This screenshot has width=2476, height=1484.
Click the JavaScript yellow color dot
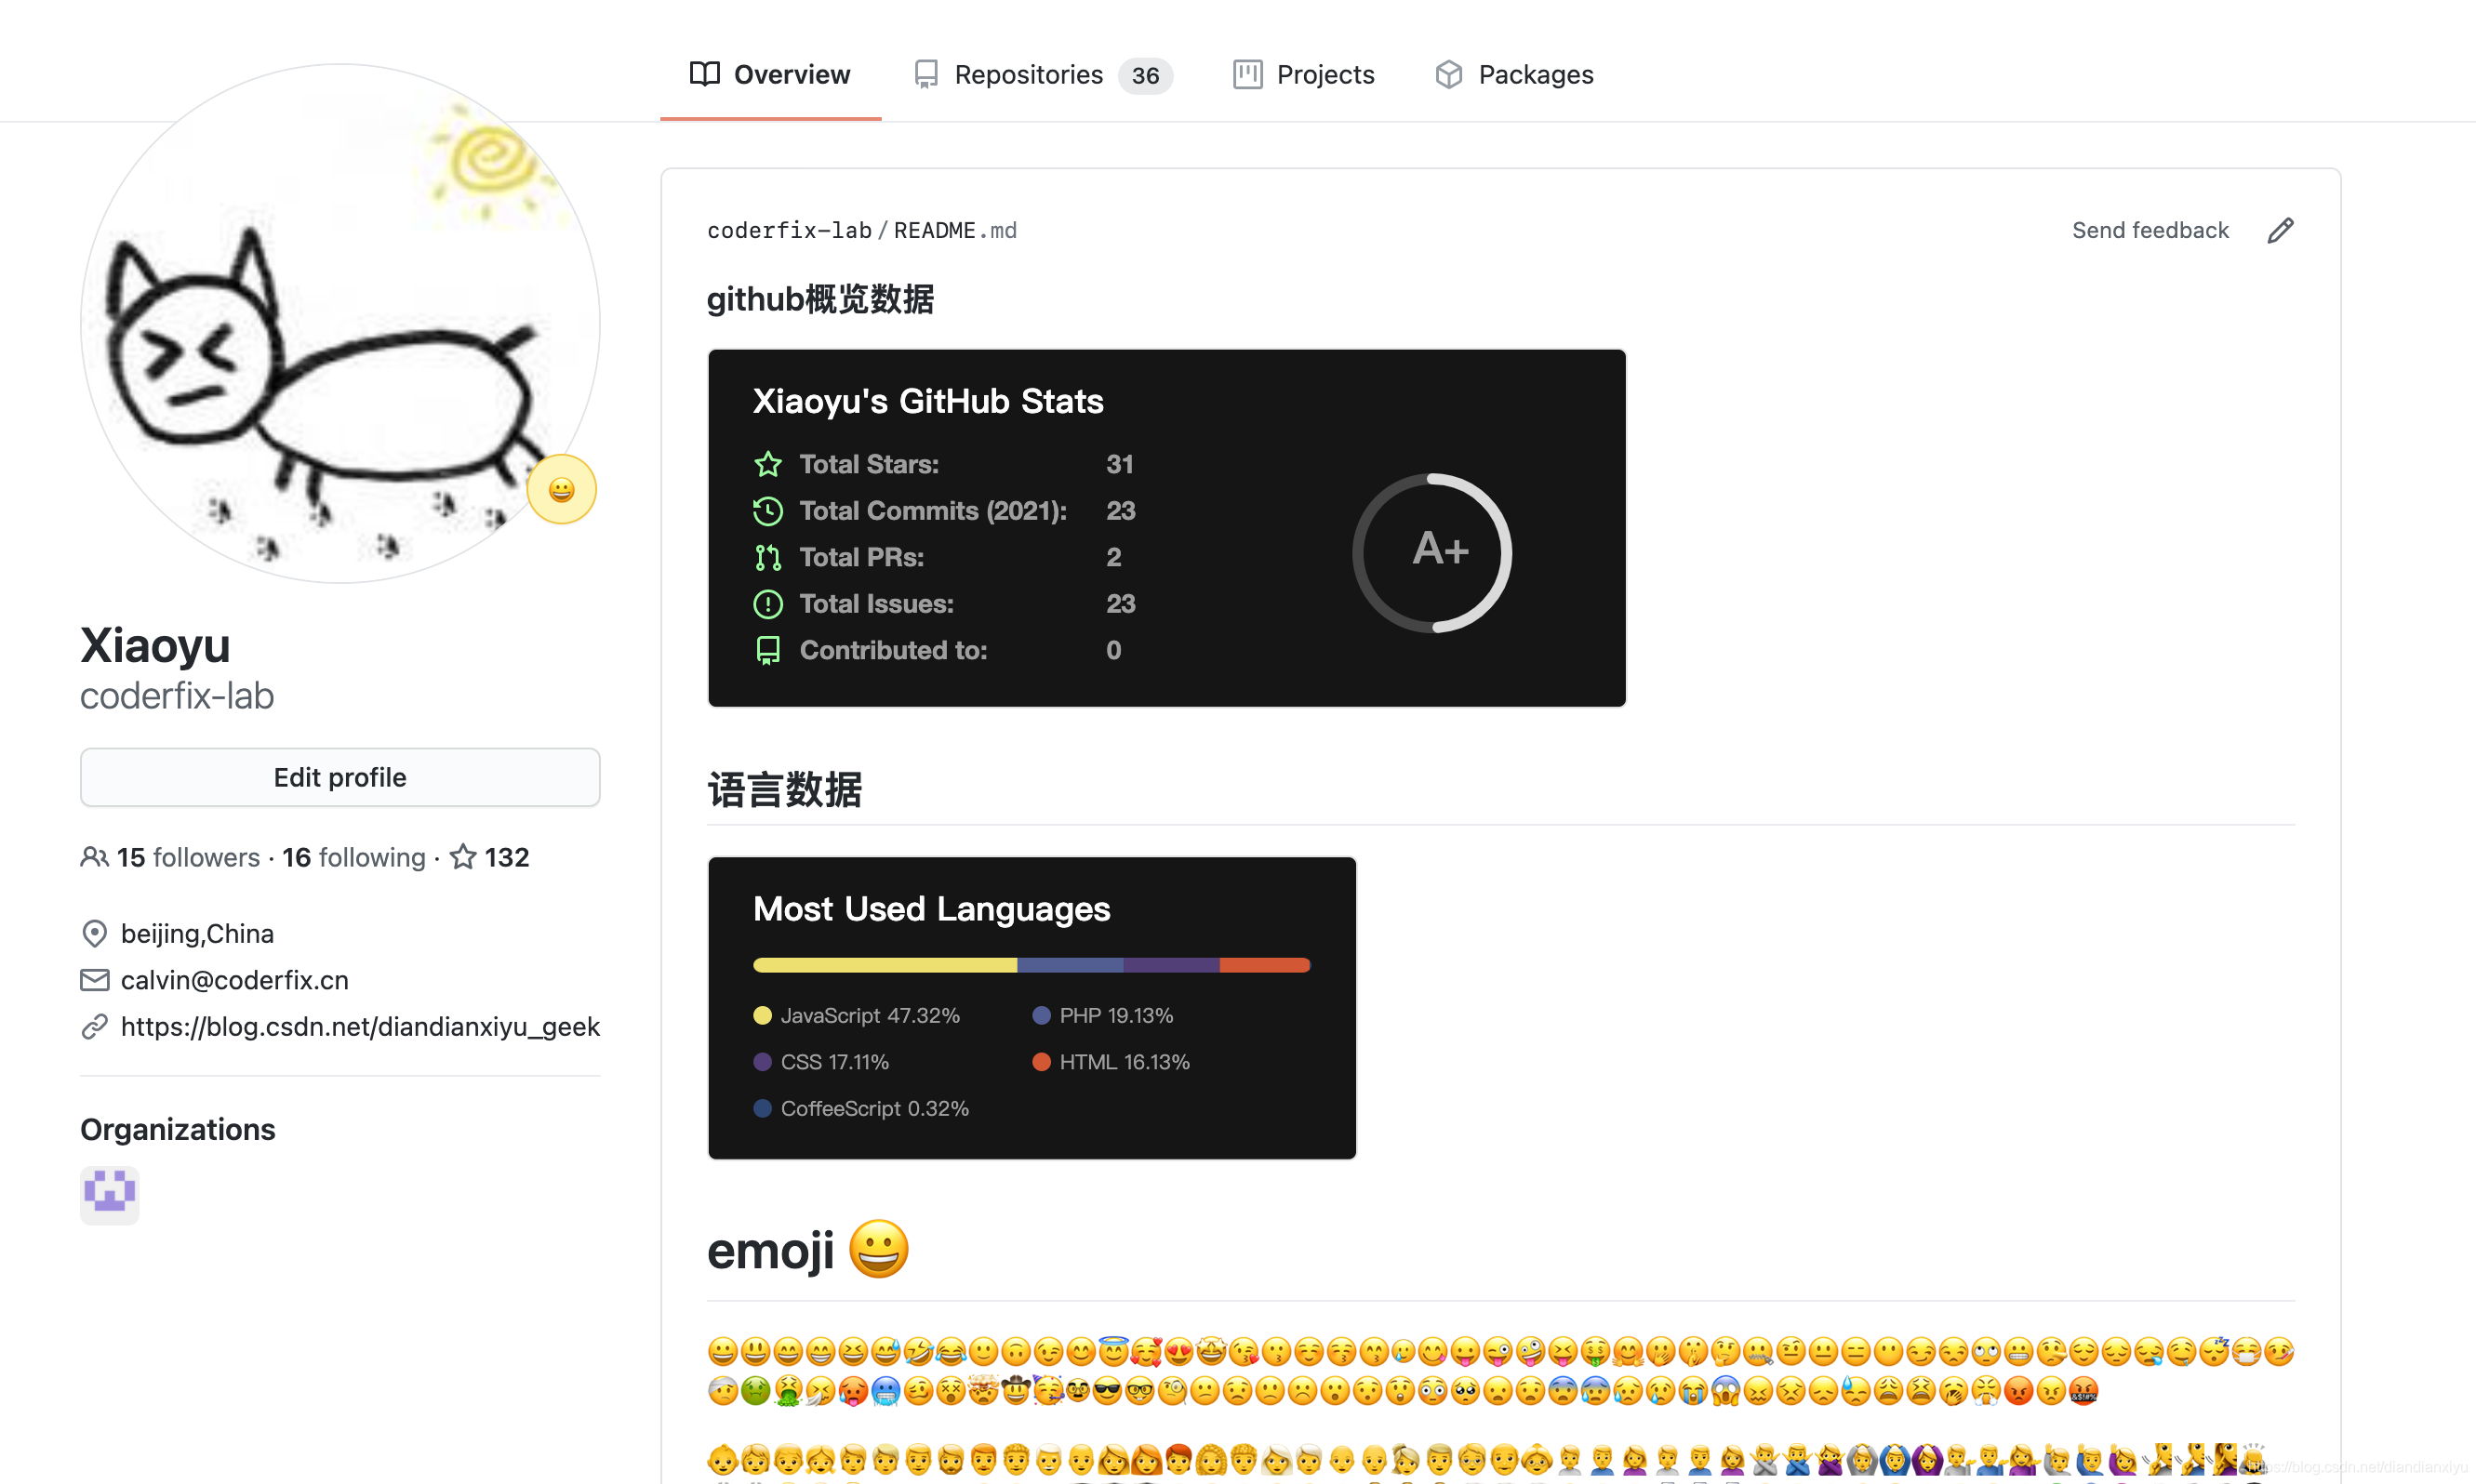point(762,1016)
